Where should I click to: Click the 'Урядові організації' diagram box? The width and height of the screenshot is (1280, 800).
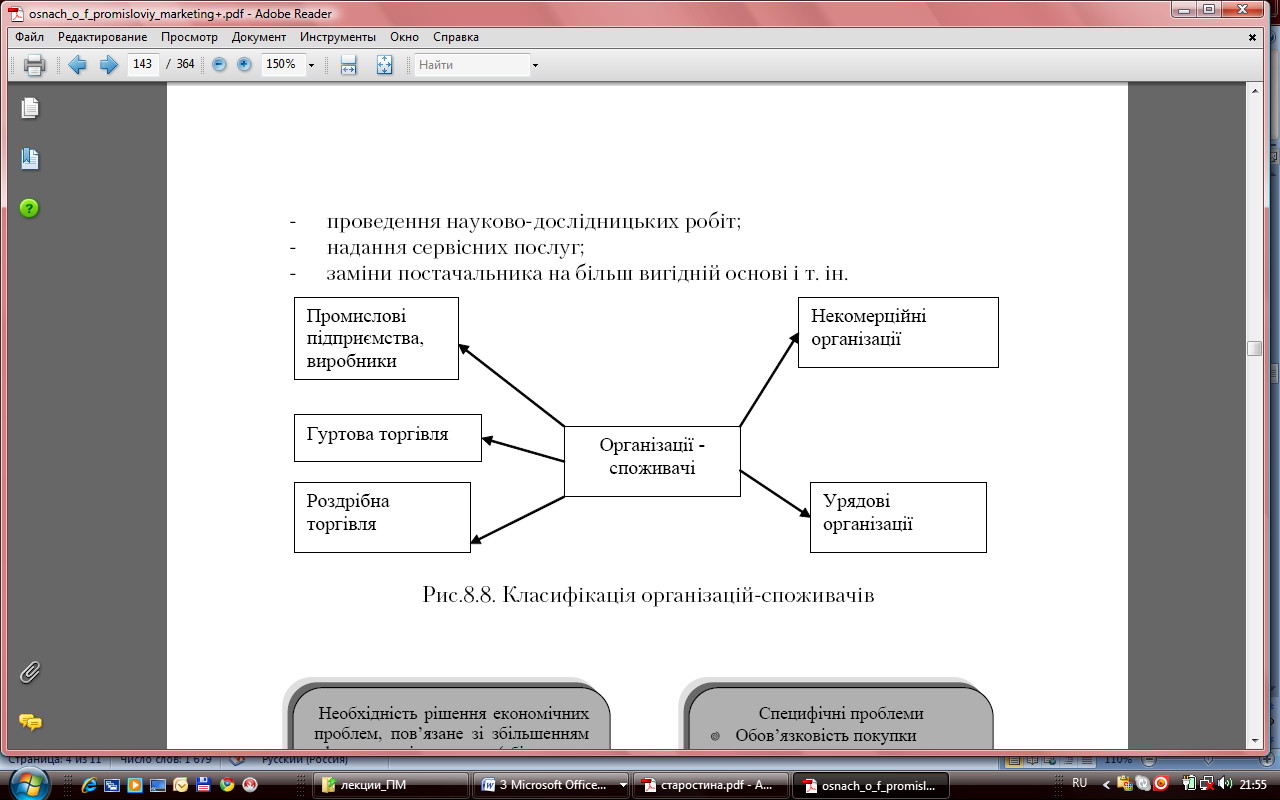(x=898, y=517)
